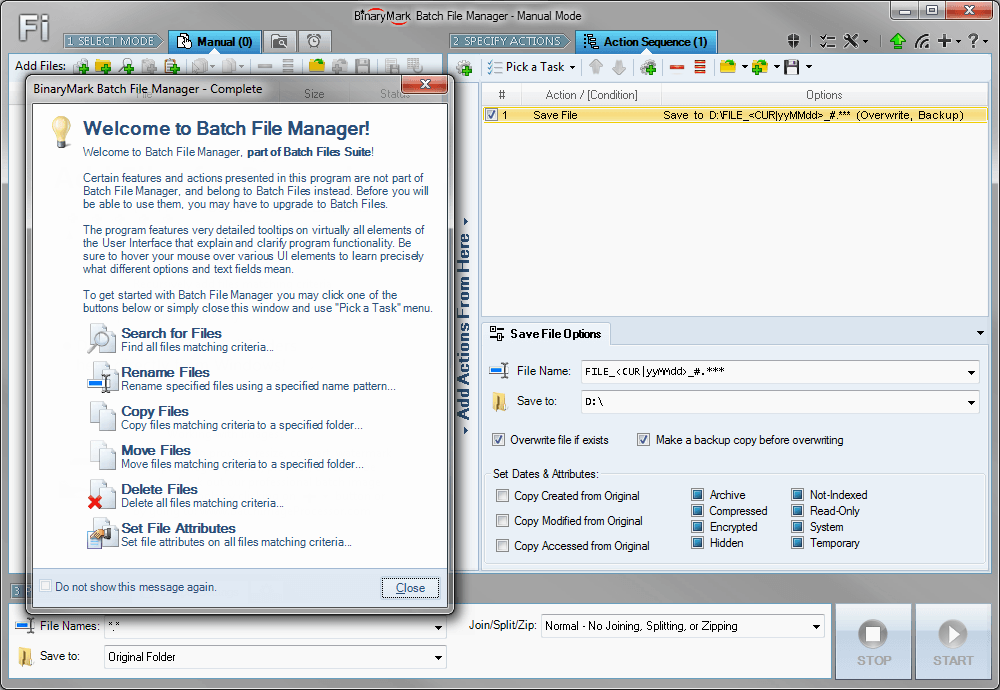Click the green Upgrade arrow icon
This screenshot has width=1000, height=690.
coord(898,41)
